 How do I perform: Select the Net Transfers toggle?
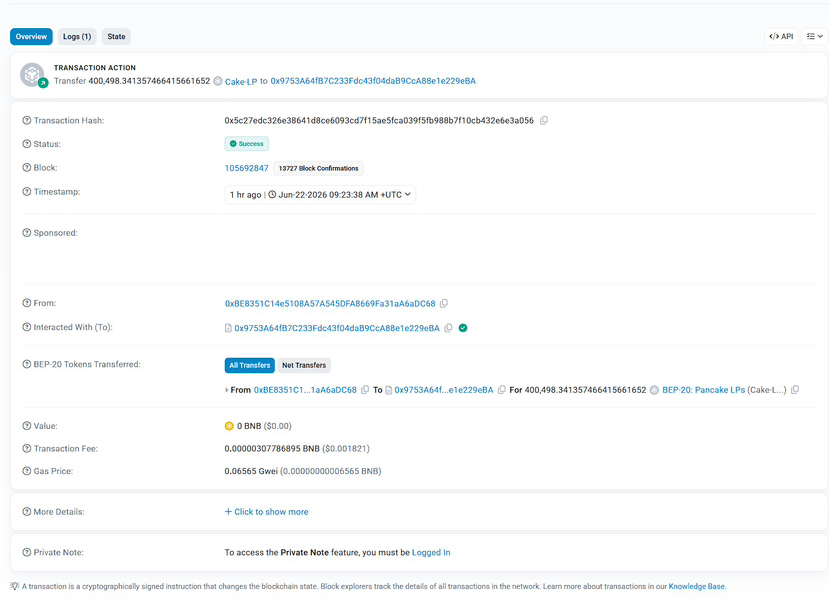[304, 365]
